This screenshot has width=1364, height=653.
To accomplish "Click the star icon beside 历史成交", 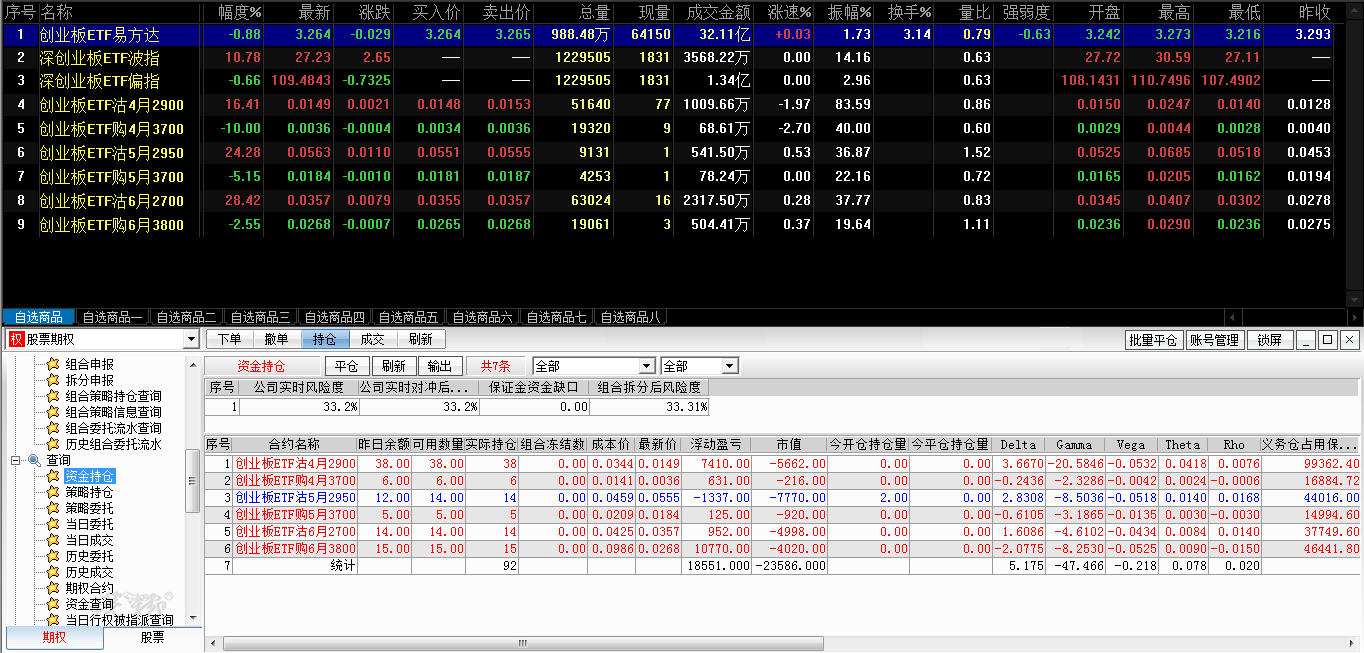I will pyautogui.click(x=53, y=572).
